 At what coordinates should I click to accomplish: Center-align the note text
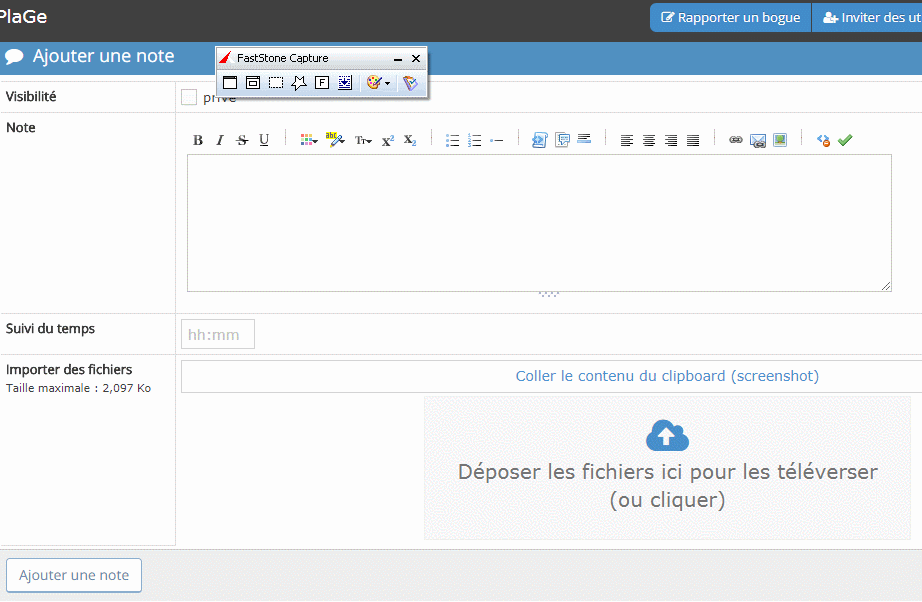pyautogui.click(x=649, y=140)
